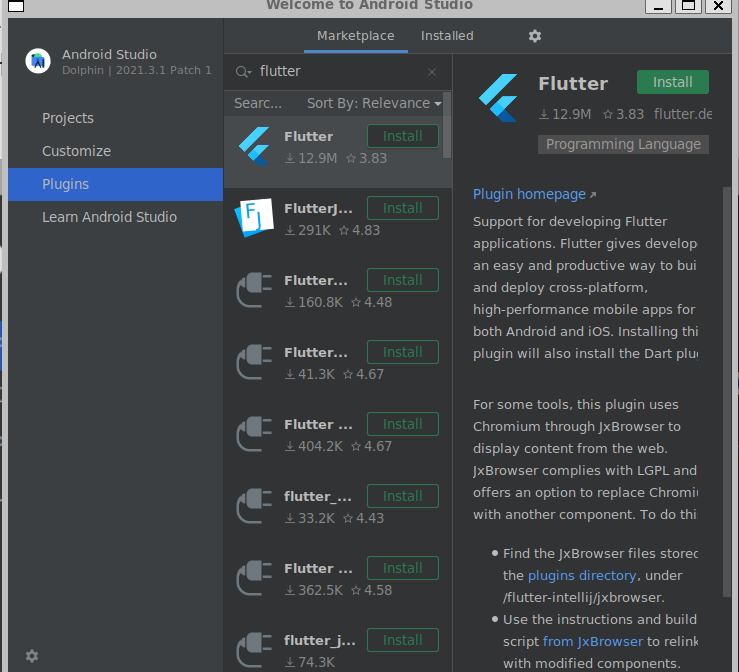Click the Flutter logo in results list
The width and height of the screenshot is (739, 672).
pos(255,146)
